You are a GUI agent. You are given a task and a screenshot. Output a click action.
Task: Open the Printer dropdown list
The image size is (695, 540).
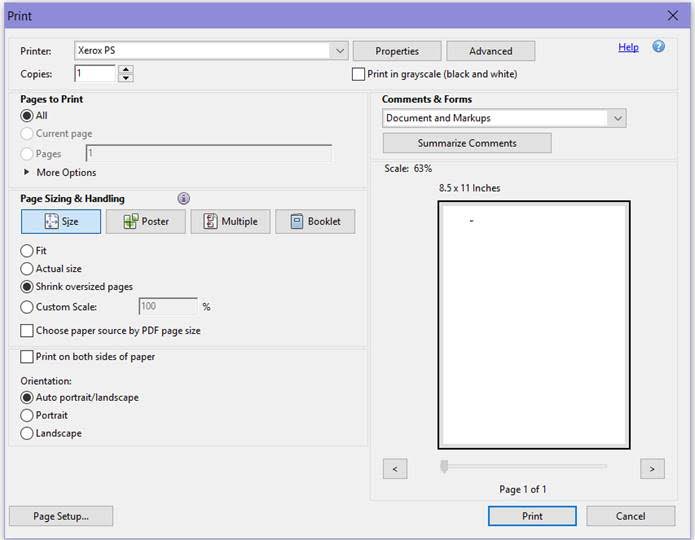click(340, 51)
